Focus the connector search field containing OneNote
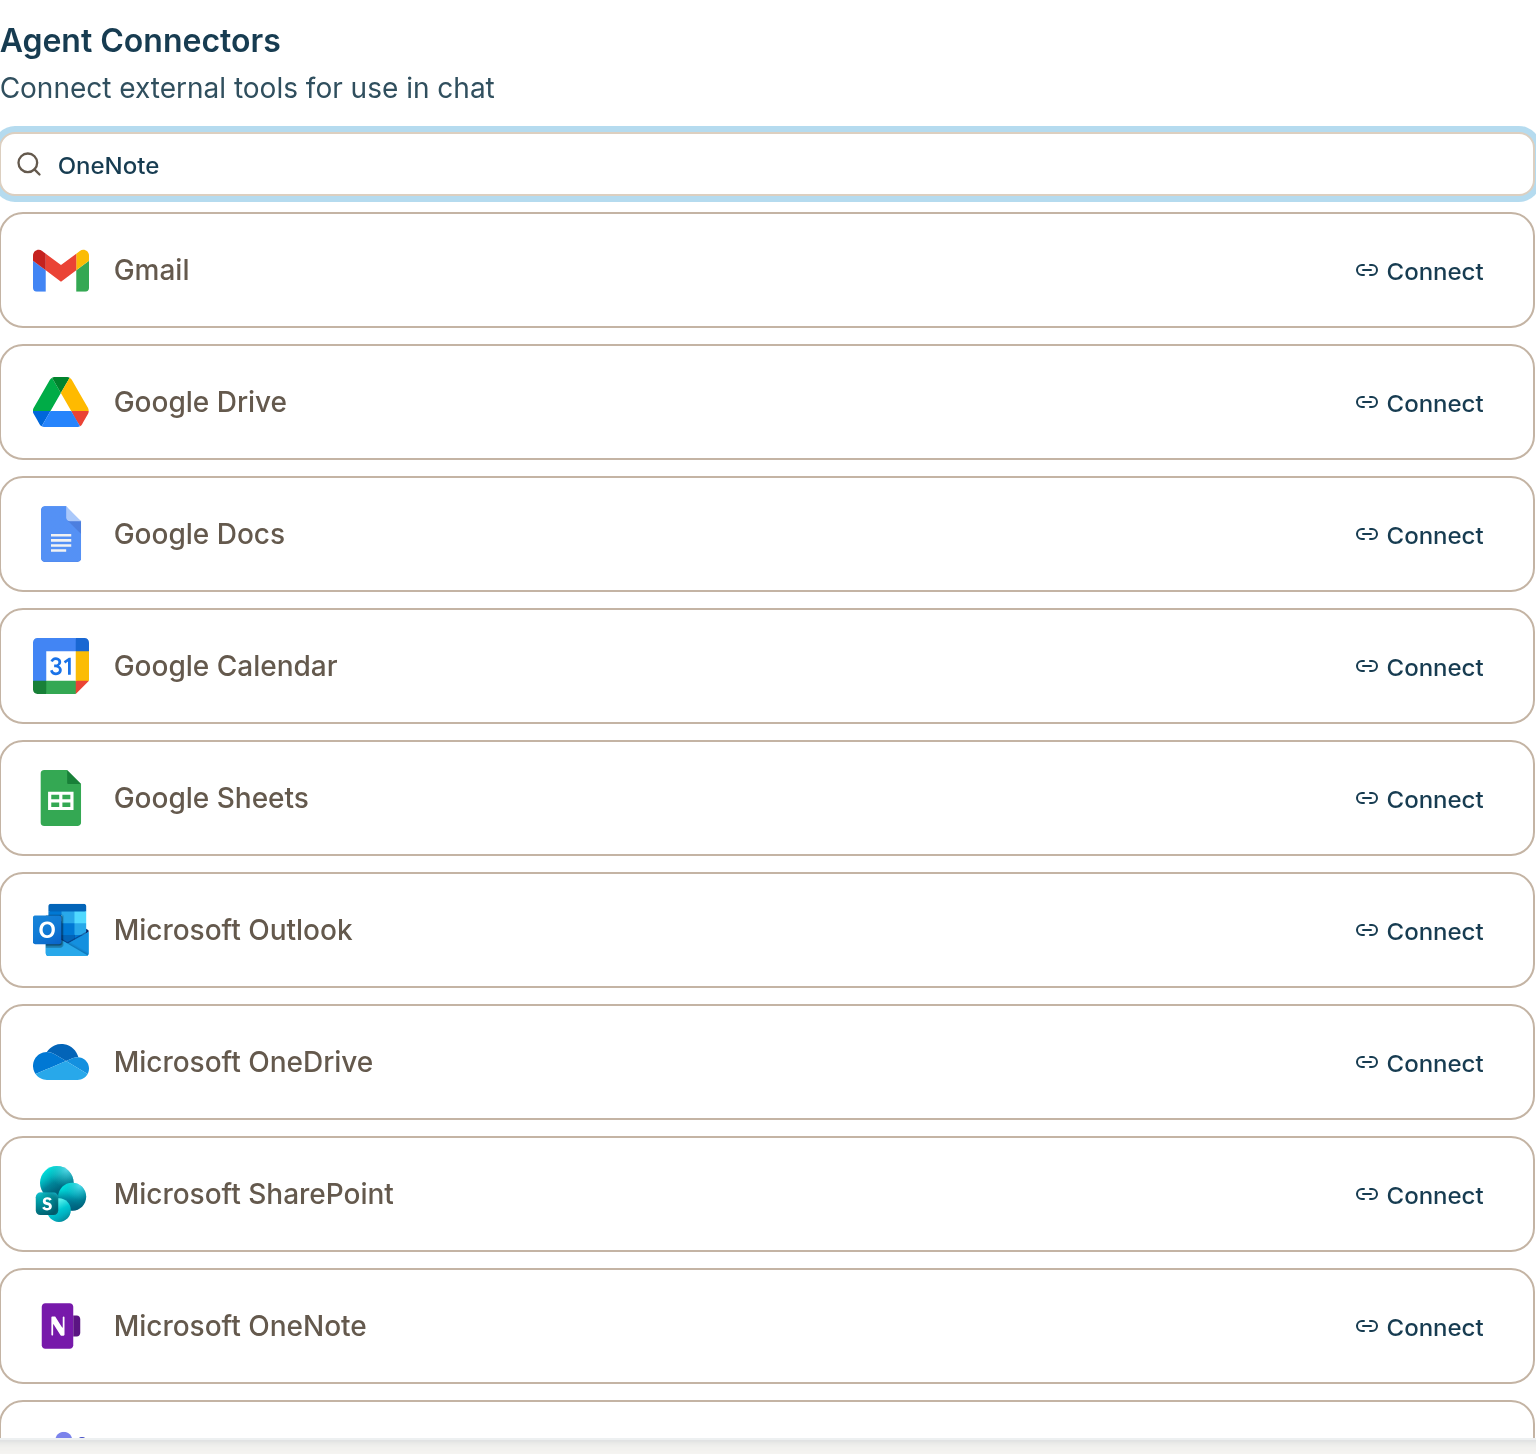This screenshot has height=1454, width=1536. tap(767, 165)
